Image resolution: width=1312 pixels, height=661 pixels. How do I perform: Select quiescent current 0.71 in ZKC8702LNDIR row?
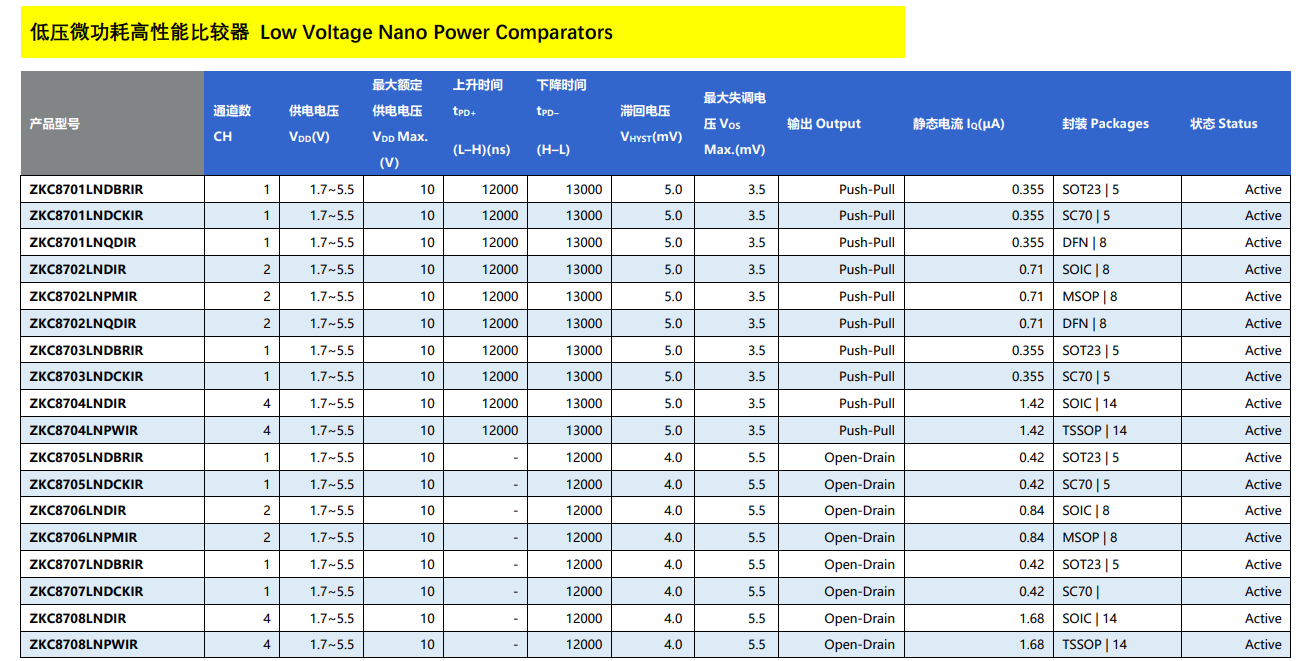(x=1032, y=270)
